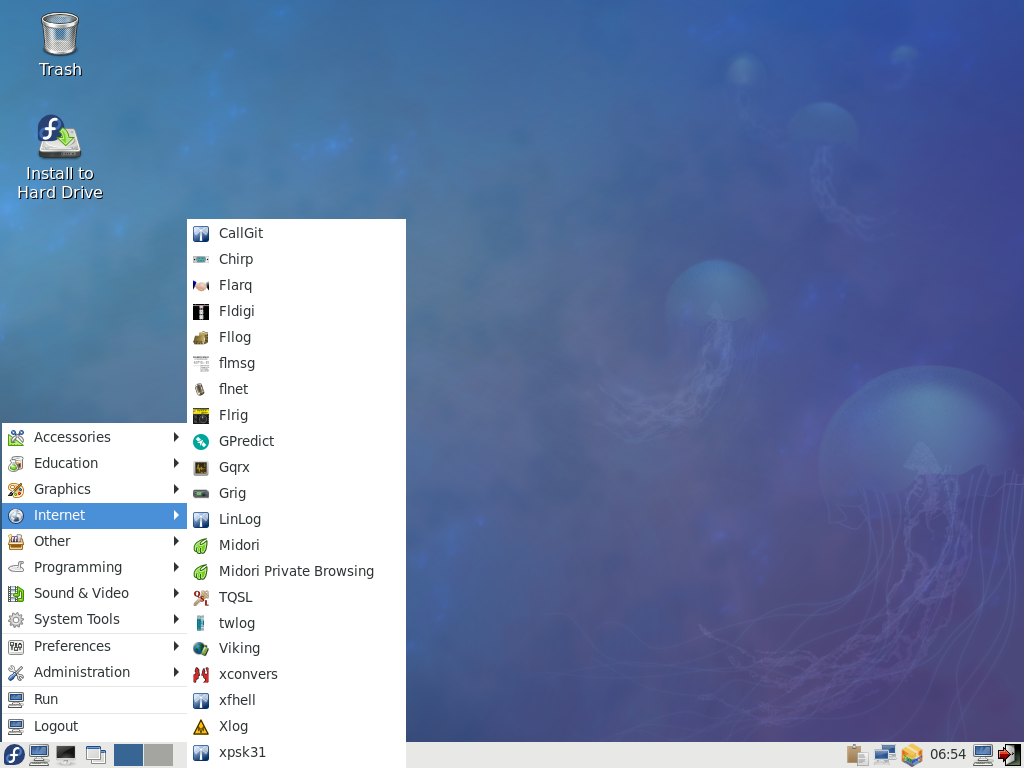Open the clipboard manager tray icon
The height and width of the screenshot is (768, 1024).
857,755
